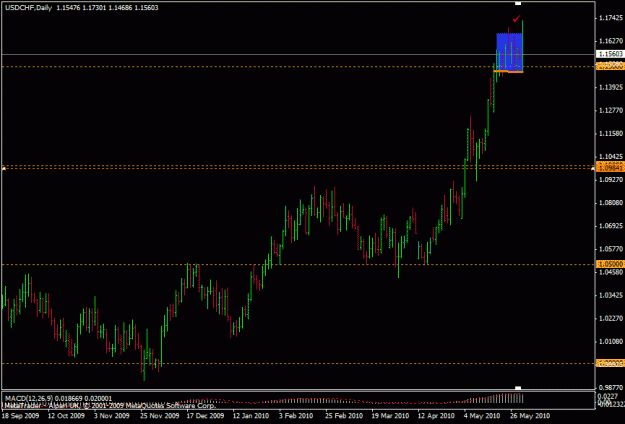Click the 1.06925 price scale label
This screenshot has width=625, height=424.
(610, 226)
